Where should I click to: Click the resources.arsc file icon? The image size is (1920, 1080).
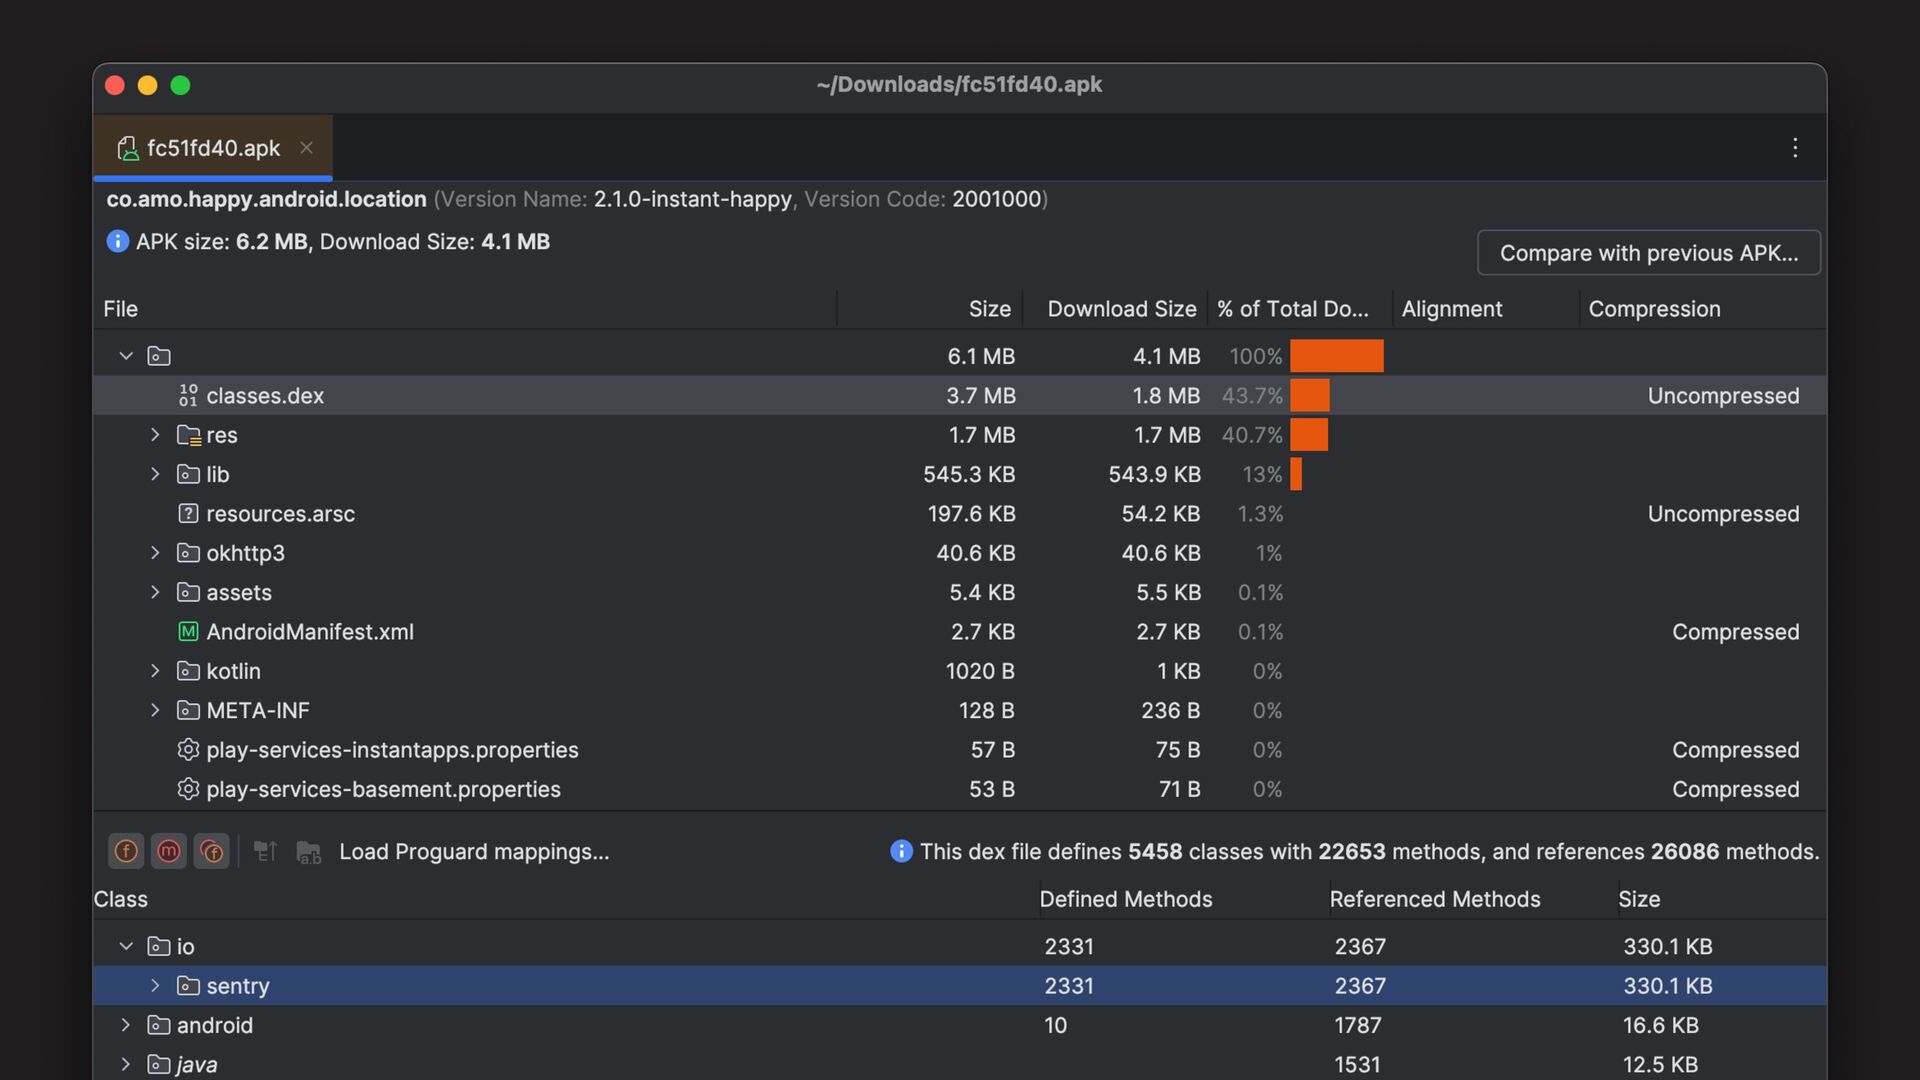(188, 514)
